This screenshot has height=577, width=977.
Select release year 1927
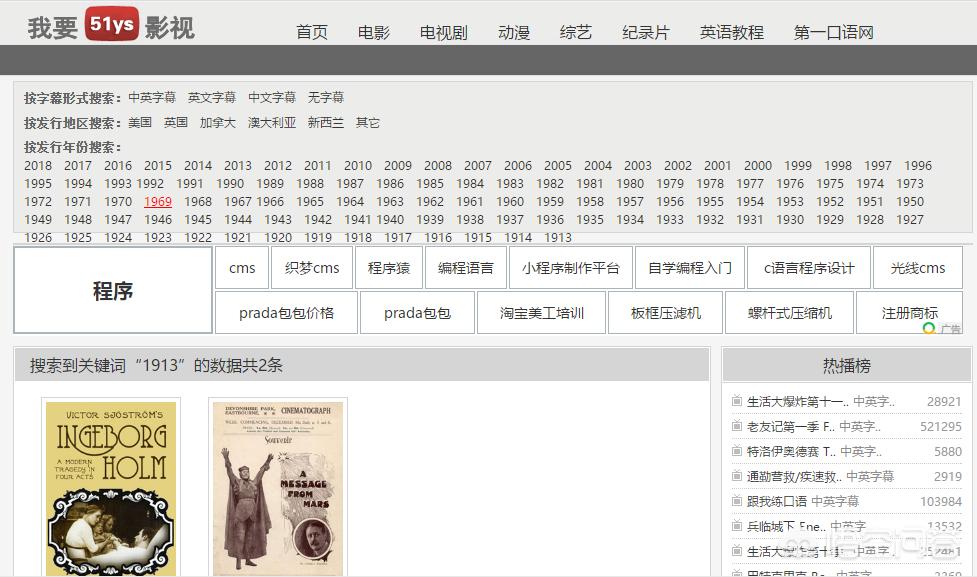pyautogui.click(x=910, y=220)
